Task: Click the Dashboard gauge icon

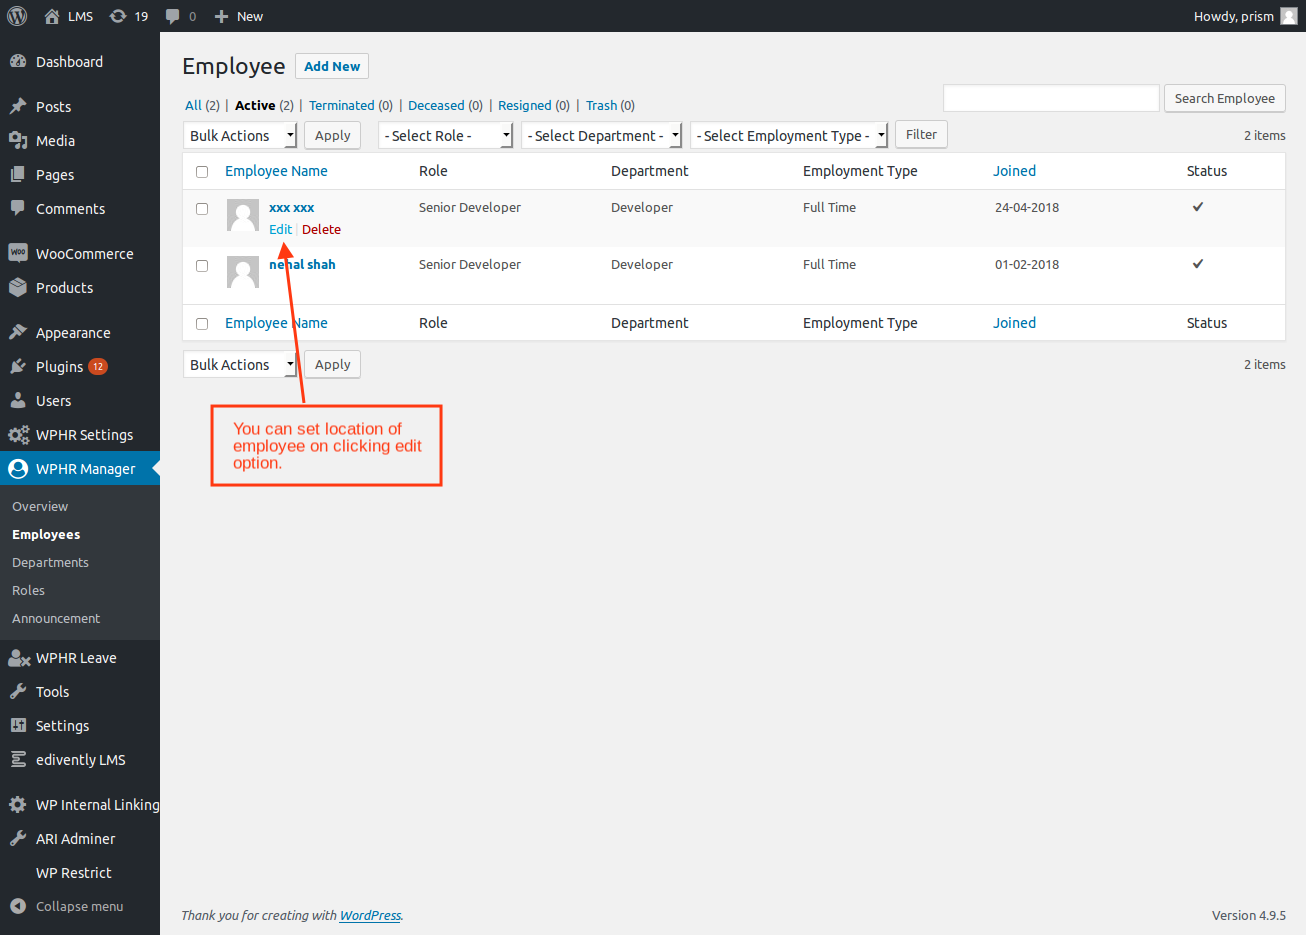Action: (18, 61)
